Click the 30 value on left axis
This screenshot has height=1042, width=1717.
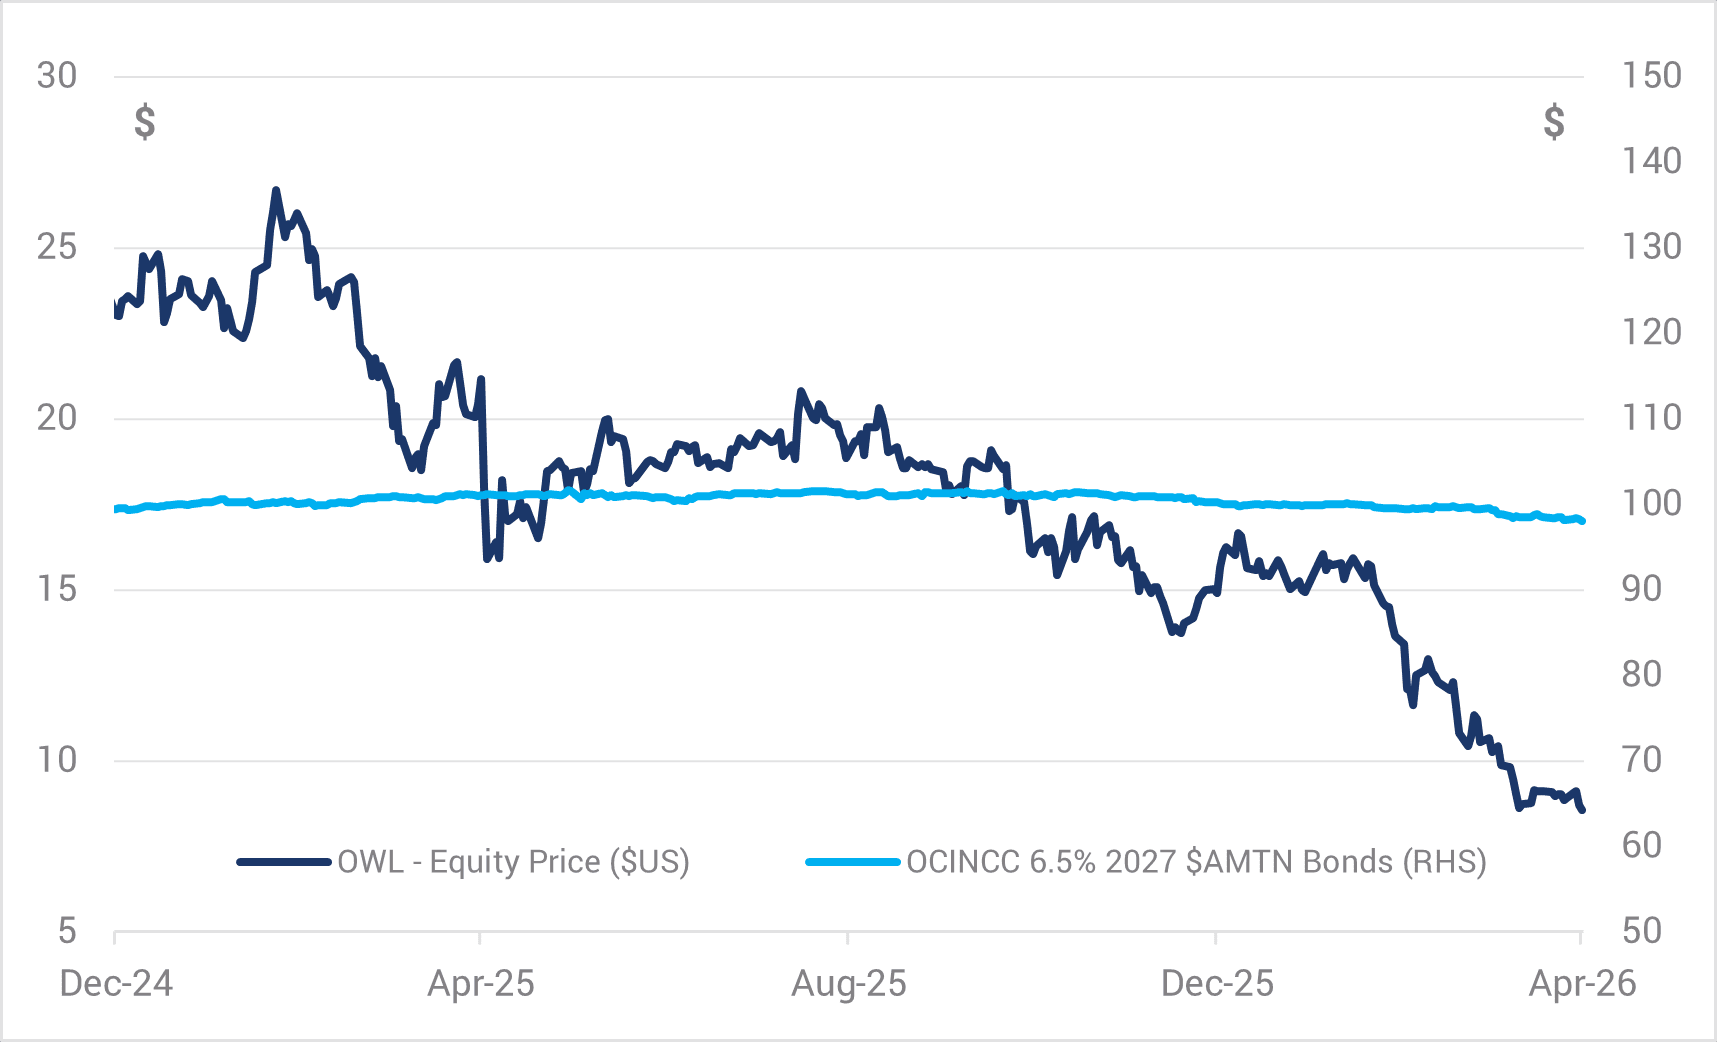pyautogui.click(x=57, y=76)
